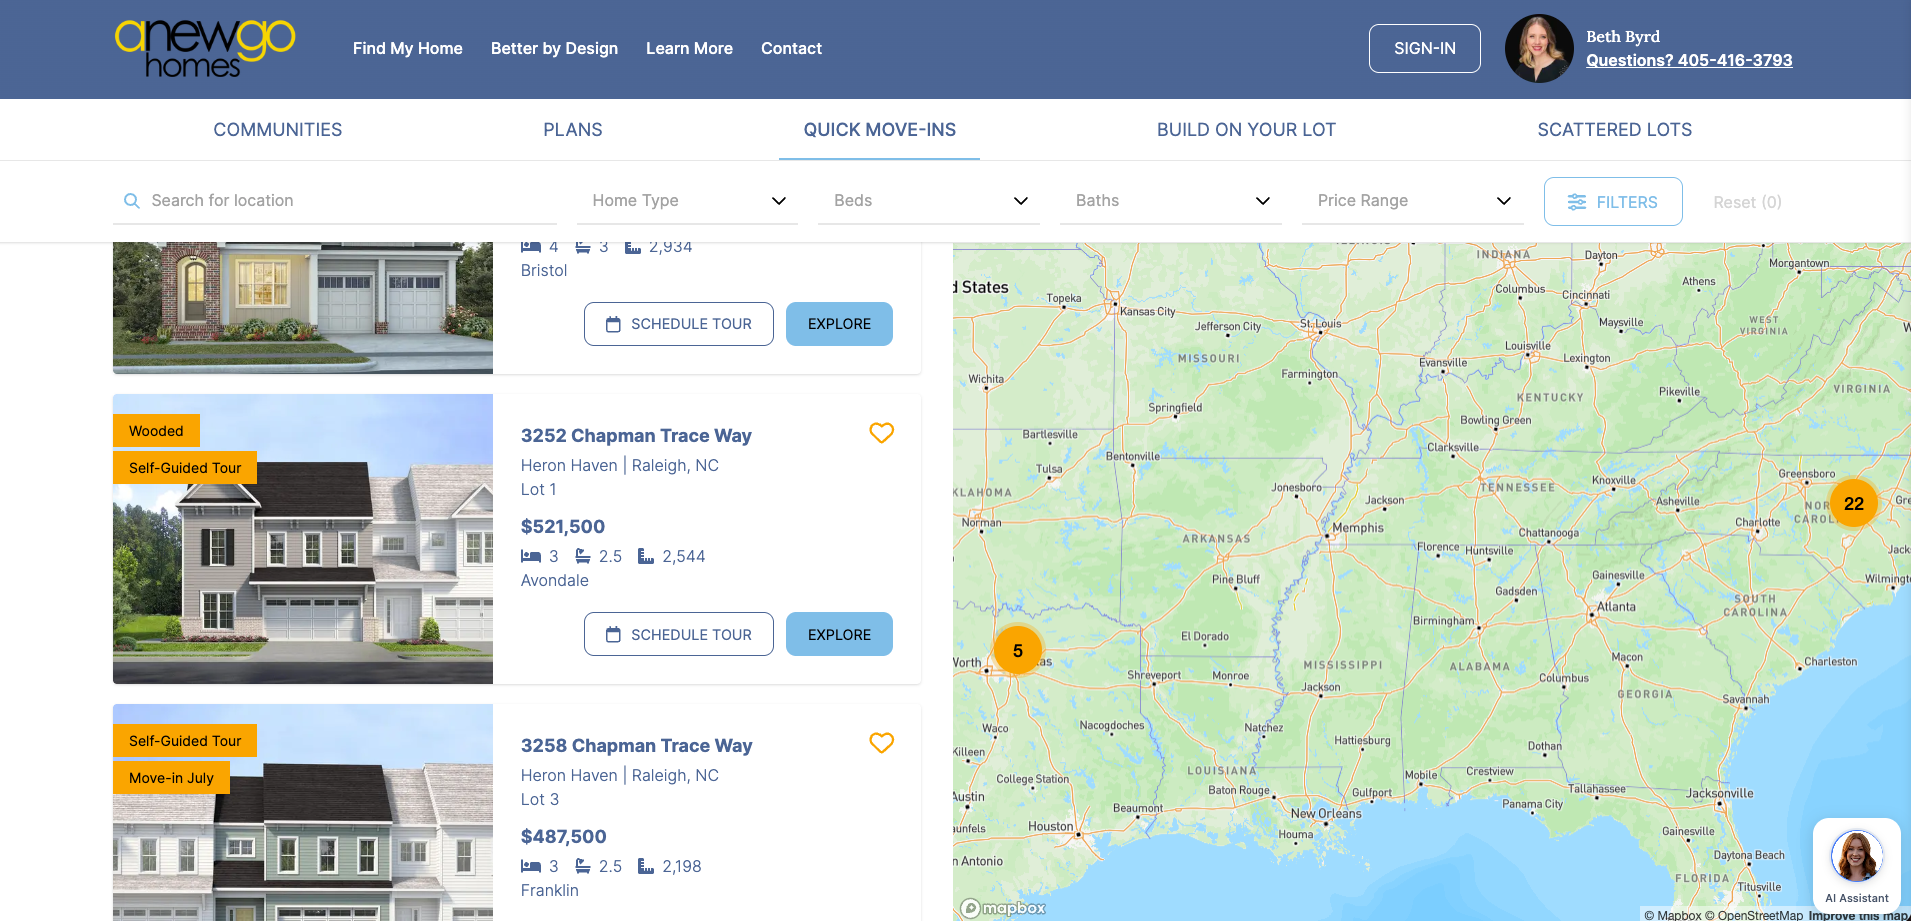Screen dimensions: 1911x921
Task: Click the map cluster marker showing 22
Action: tap(1853, 504)
